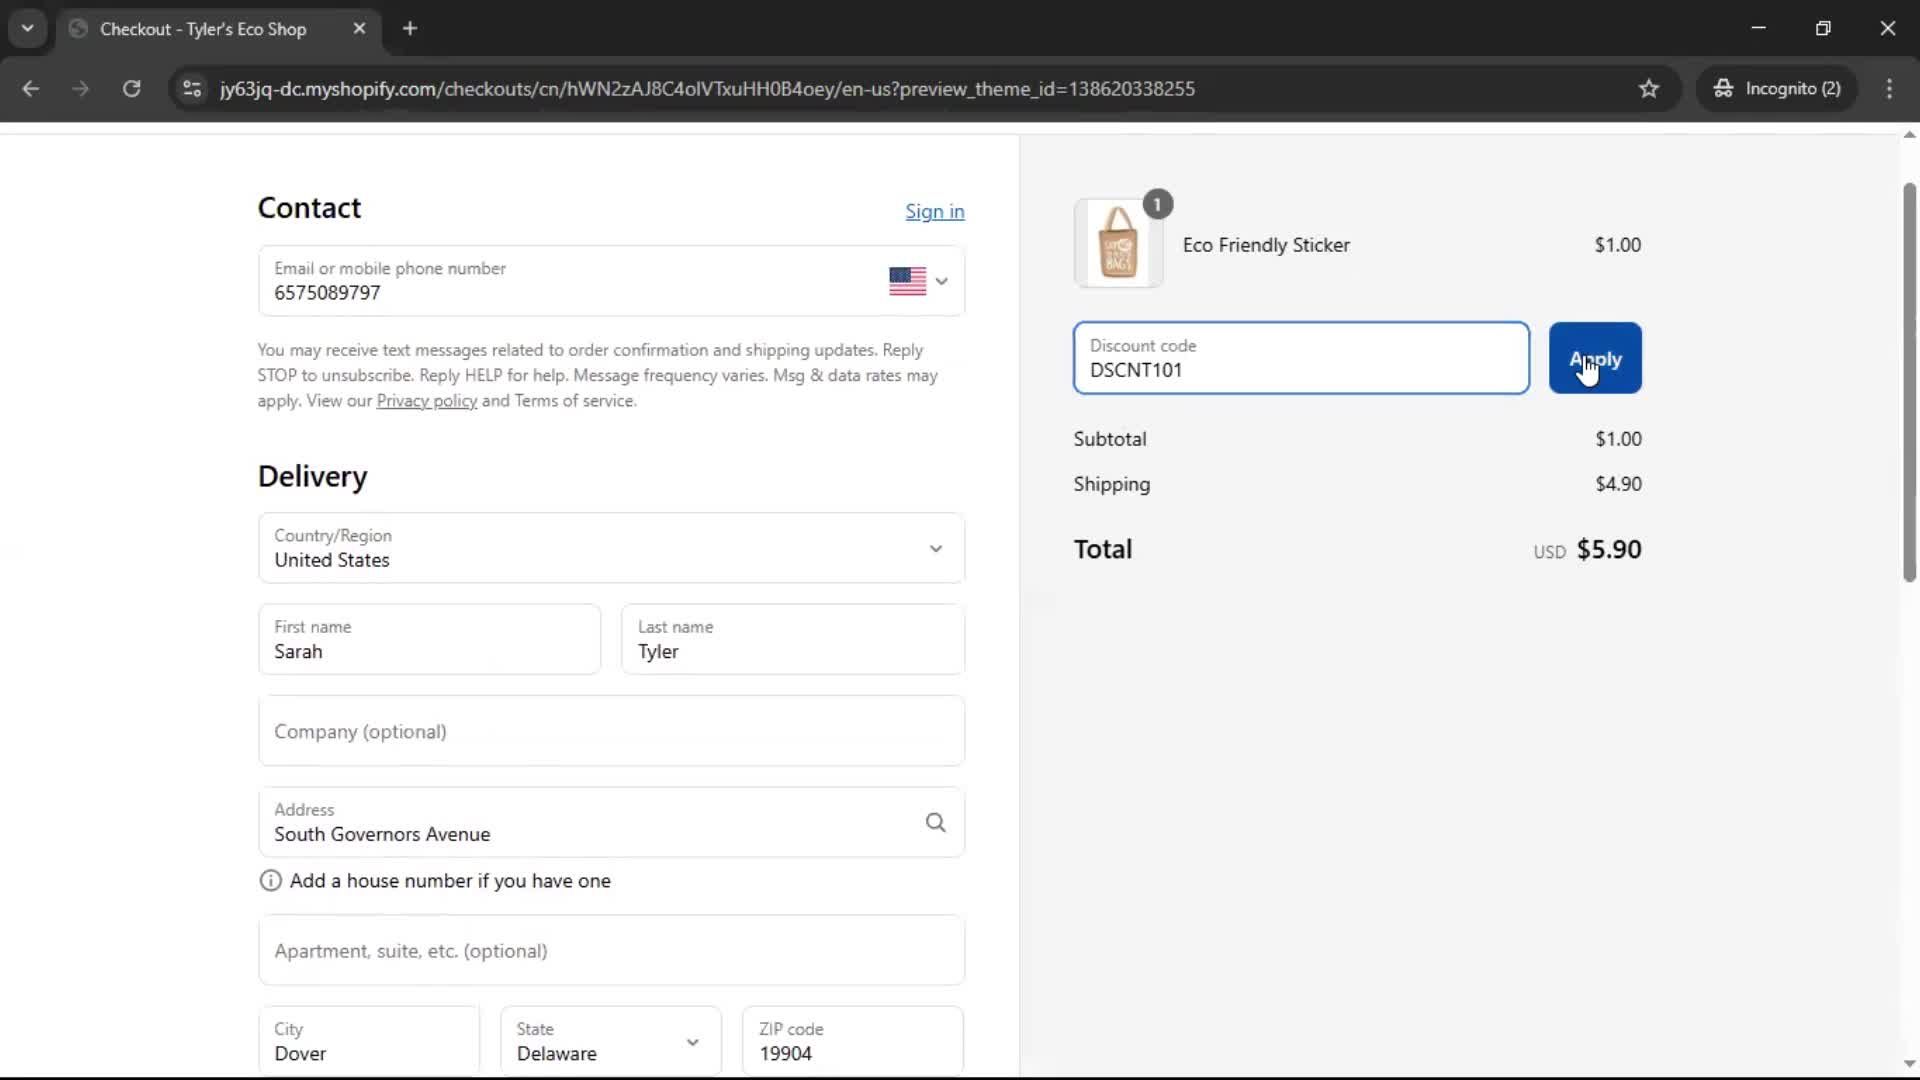Click the Sign in link
The image size is (1920, 1080).
click(x=934, y=212)
